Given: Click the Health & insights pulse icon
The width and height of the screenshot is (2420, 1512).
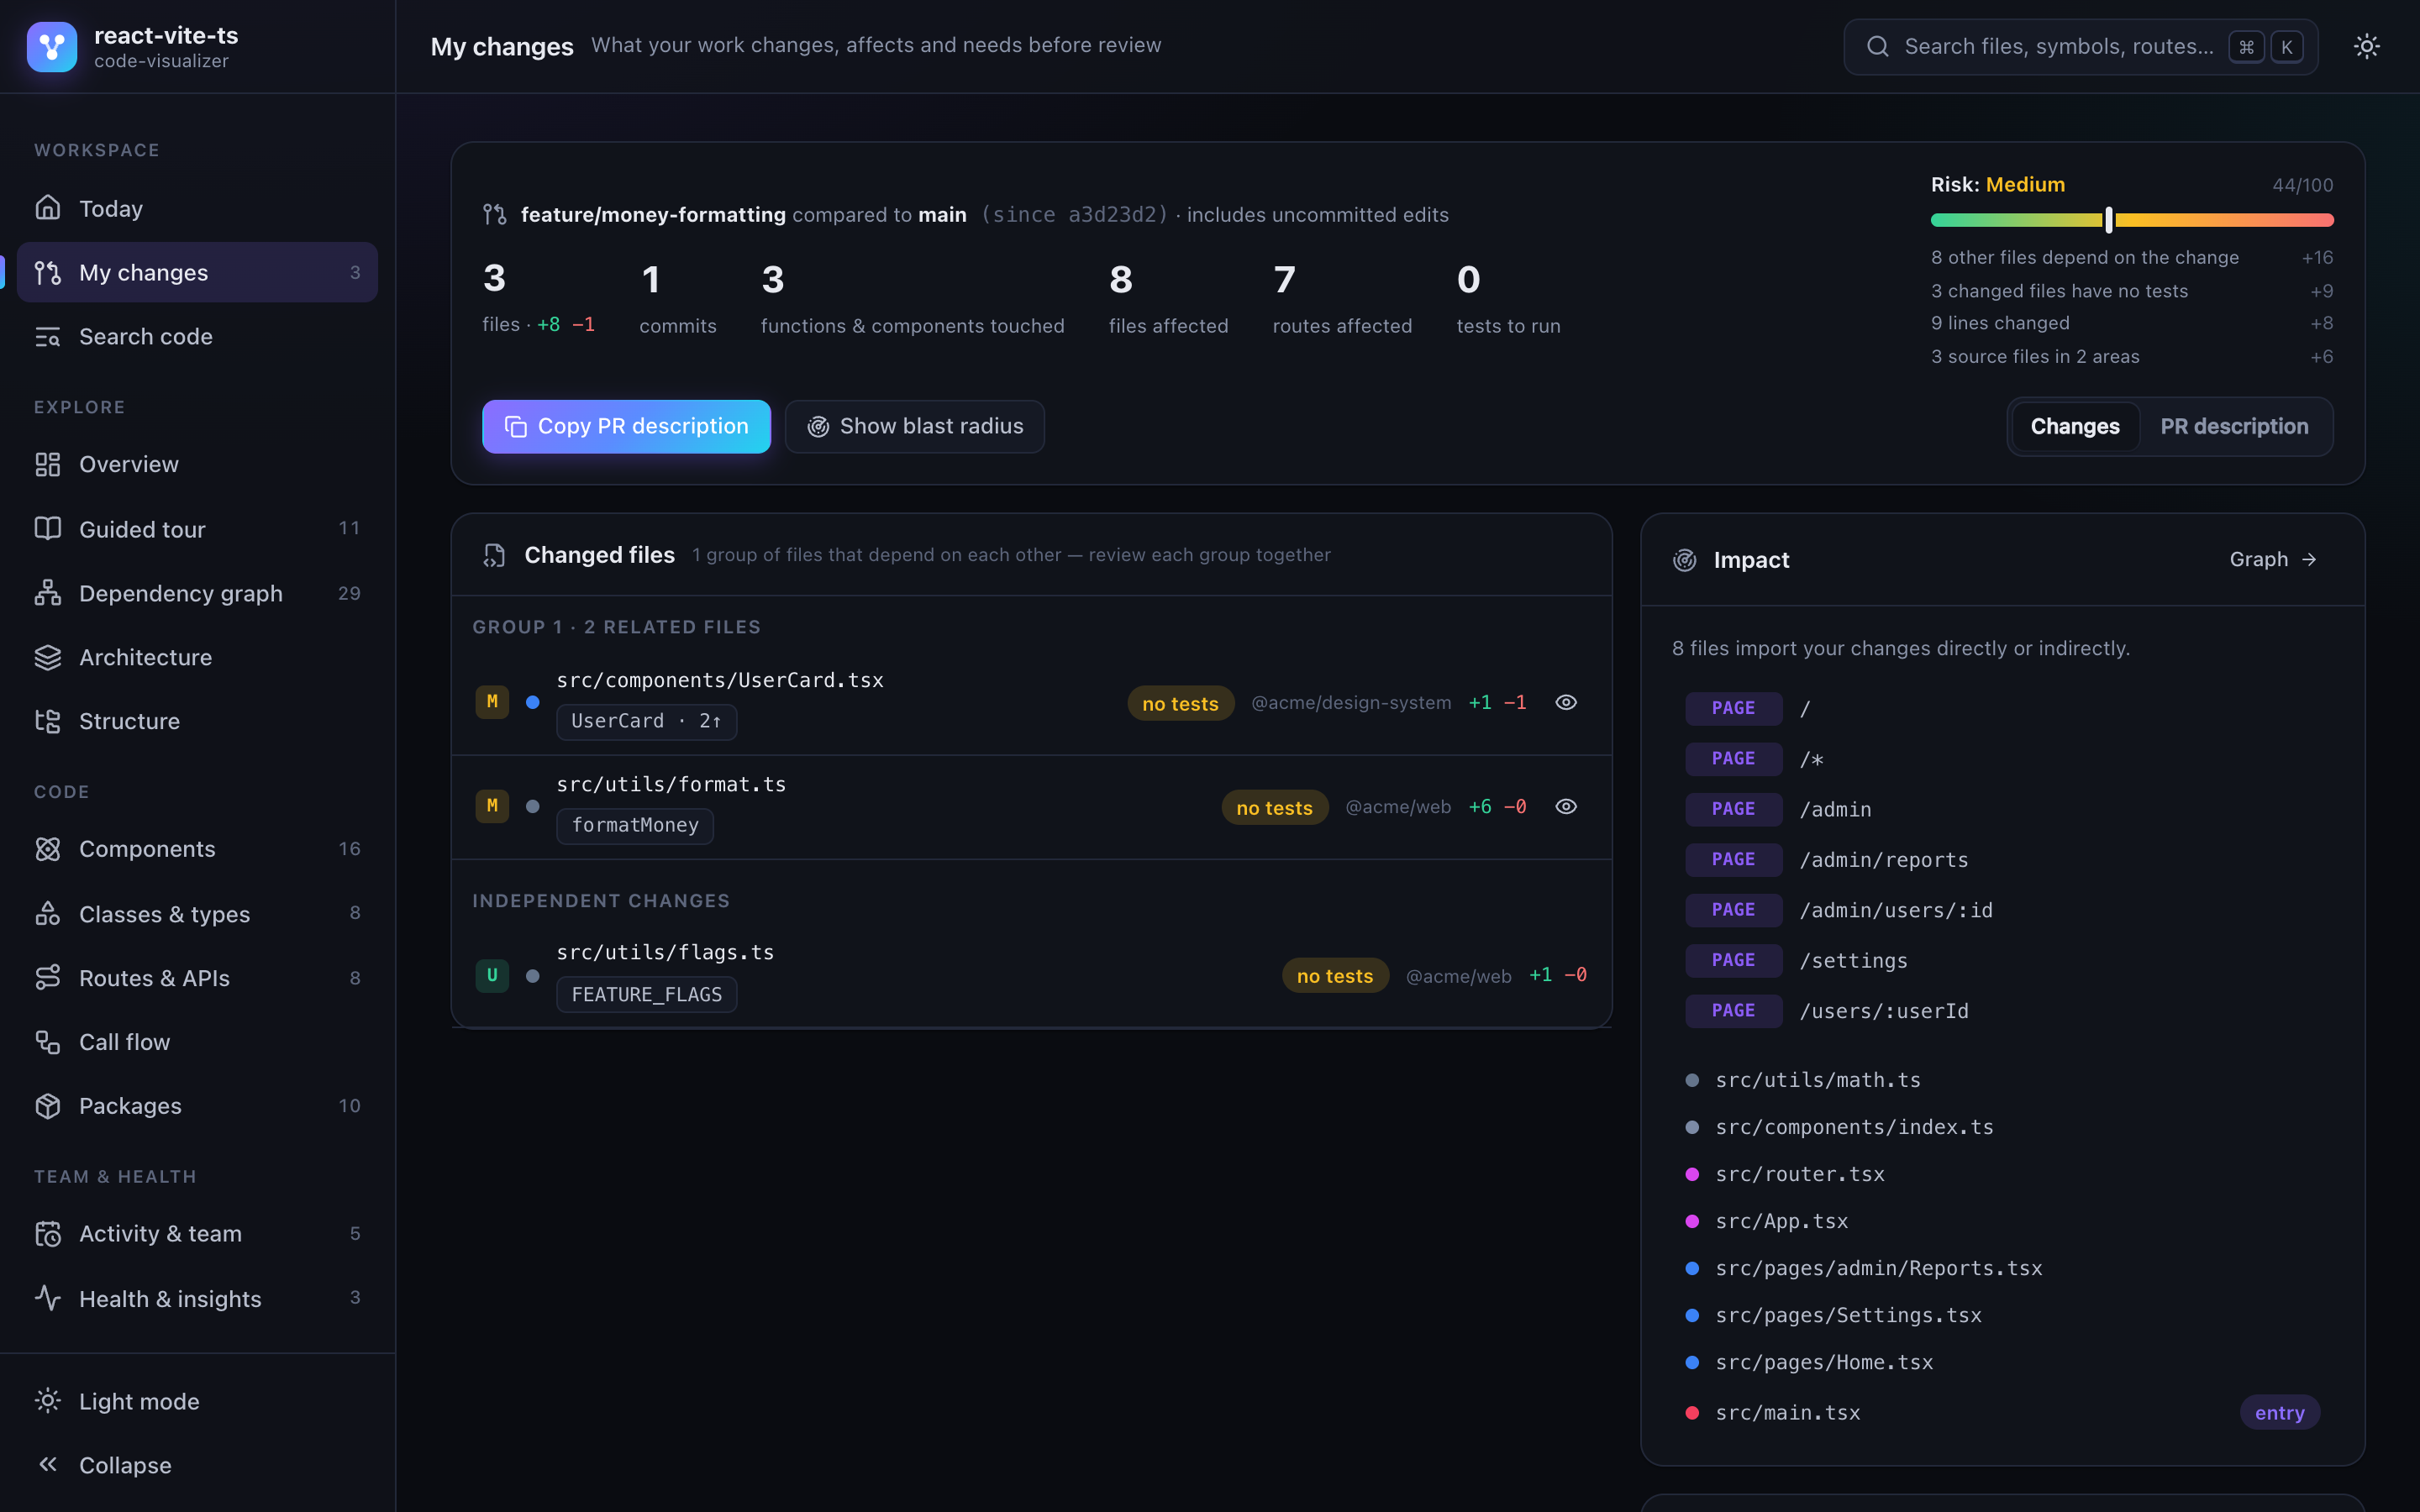Looking at the screenshot, I should click(48, 1298).
